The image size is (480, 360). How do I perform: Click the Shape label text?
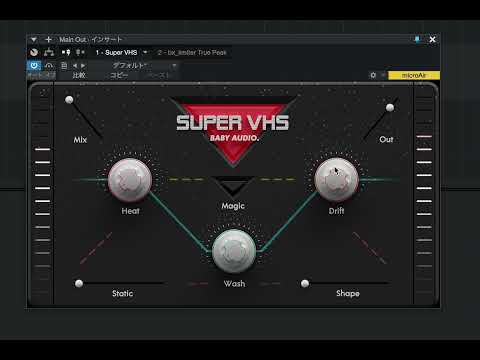(348, 293)
